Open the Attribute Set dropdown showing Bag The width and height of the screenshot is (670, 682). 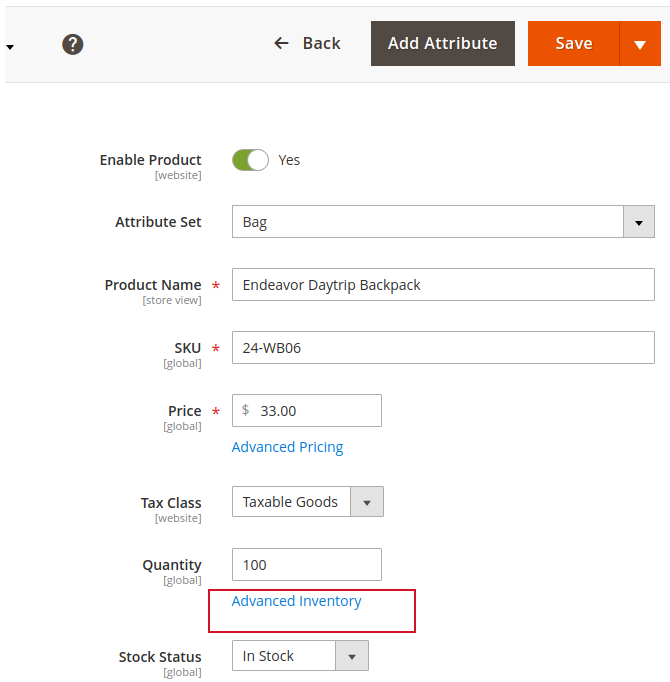pos(443,222)
